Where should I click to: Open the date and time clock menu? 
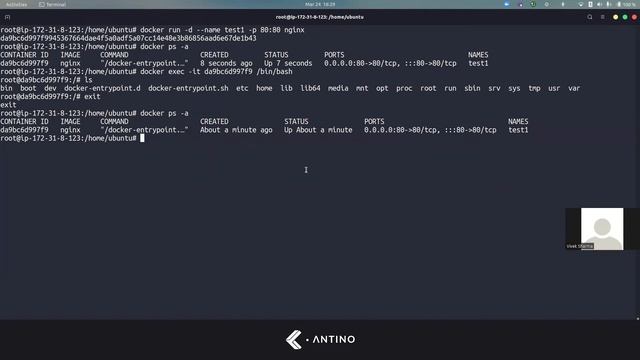coord(320,4)
